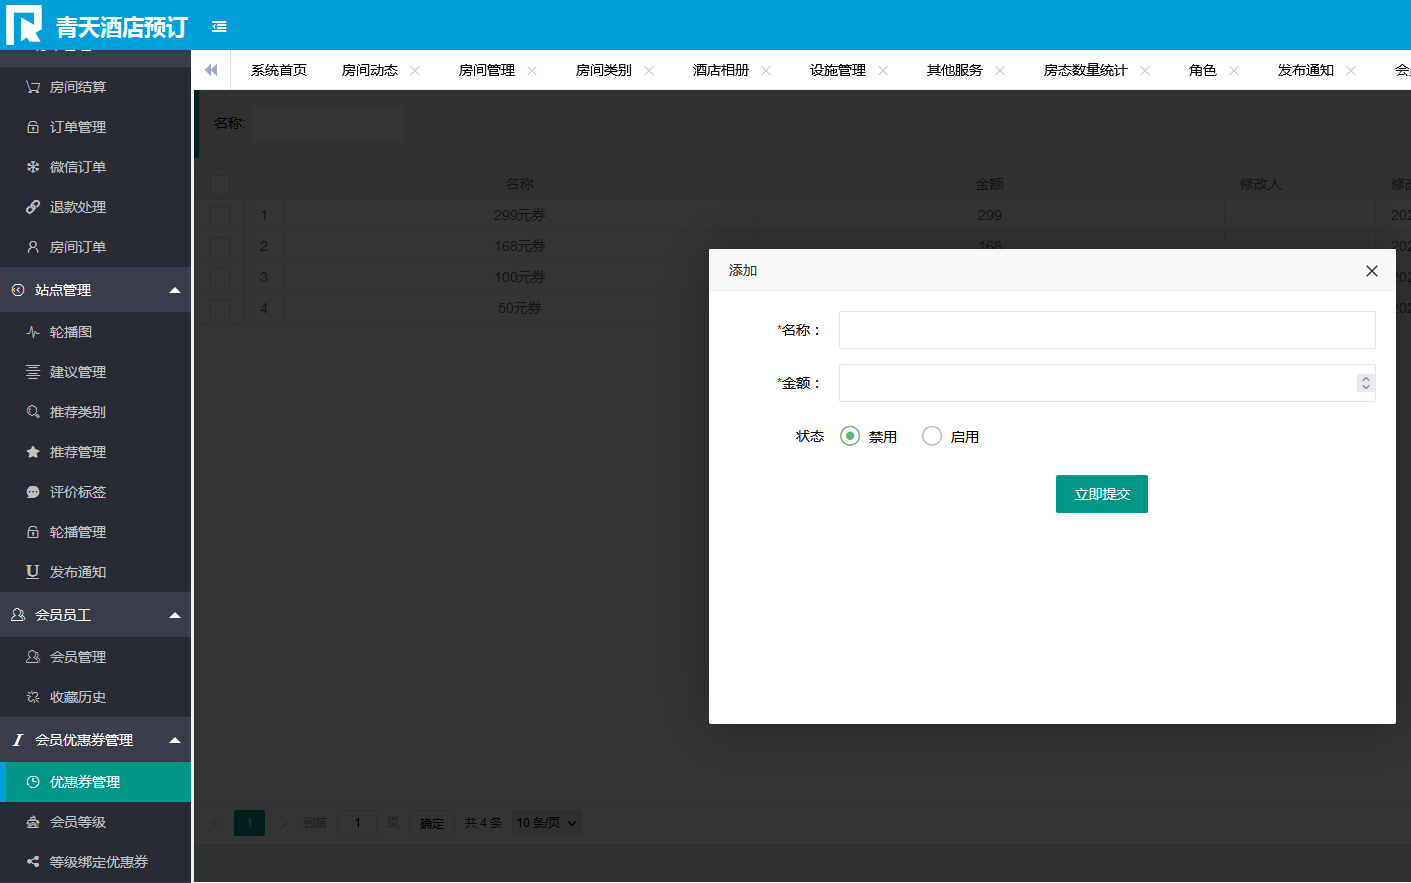This screenshot has width=1411, height=883.
Task: Click the 50元券 name cell
Action: 520,308
